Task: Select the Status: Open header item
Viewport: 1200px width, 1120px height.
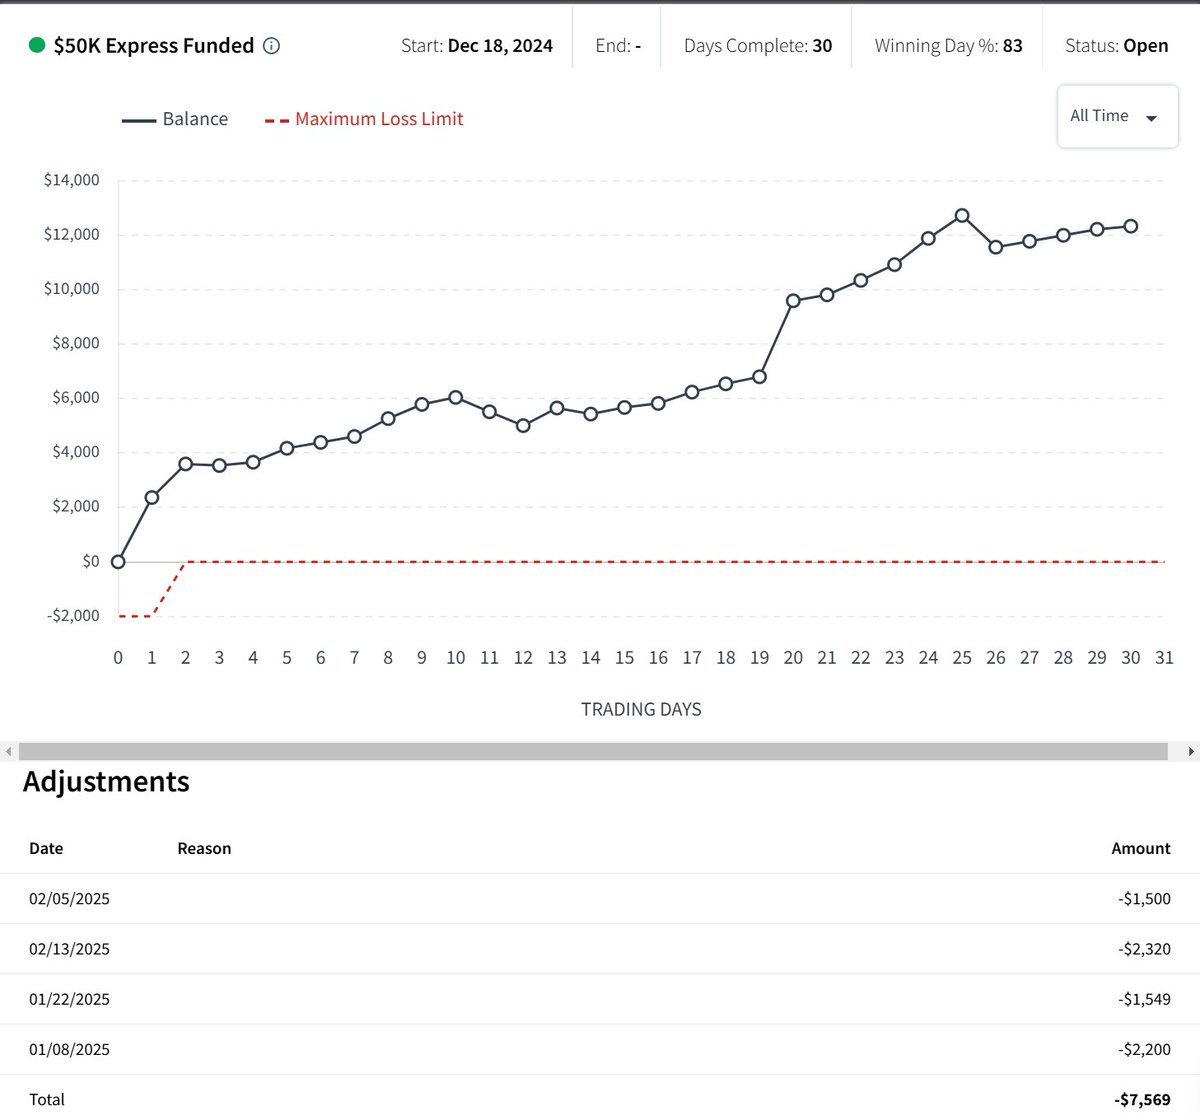Action: [1116, 45]
